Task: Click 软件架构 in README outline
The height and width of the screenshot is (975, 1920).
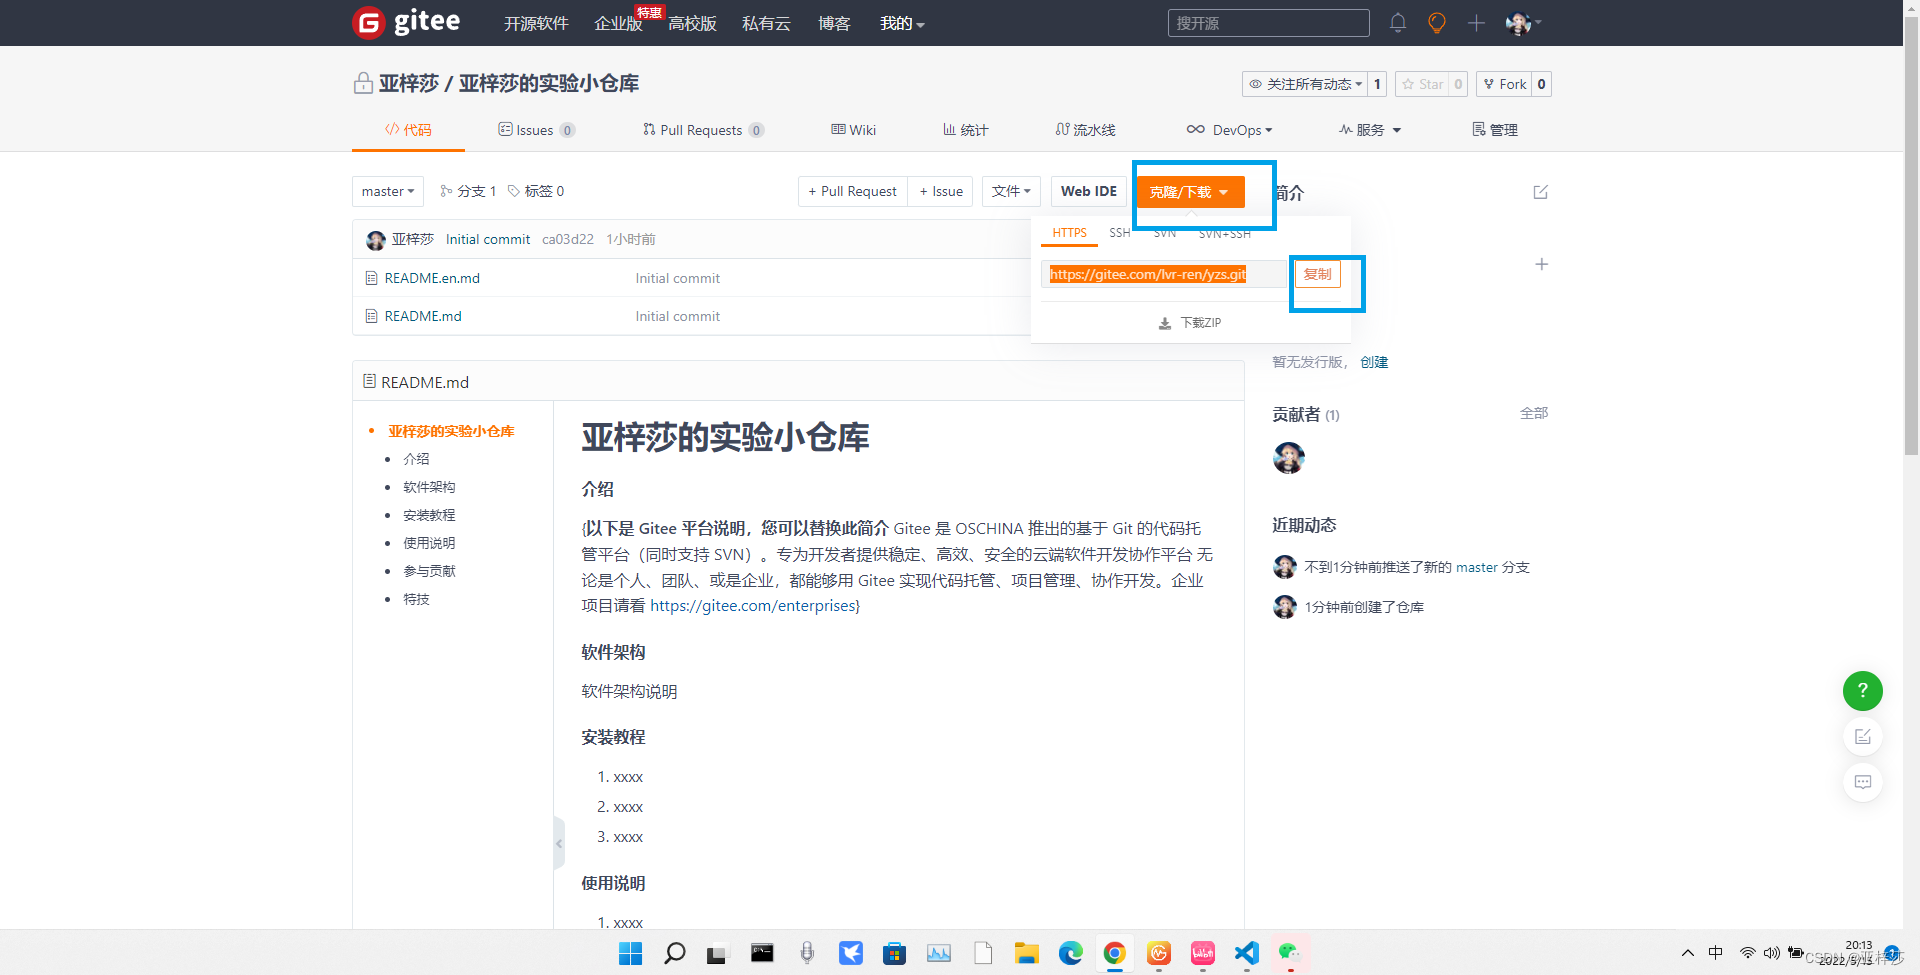Action: coord(429,487)
